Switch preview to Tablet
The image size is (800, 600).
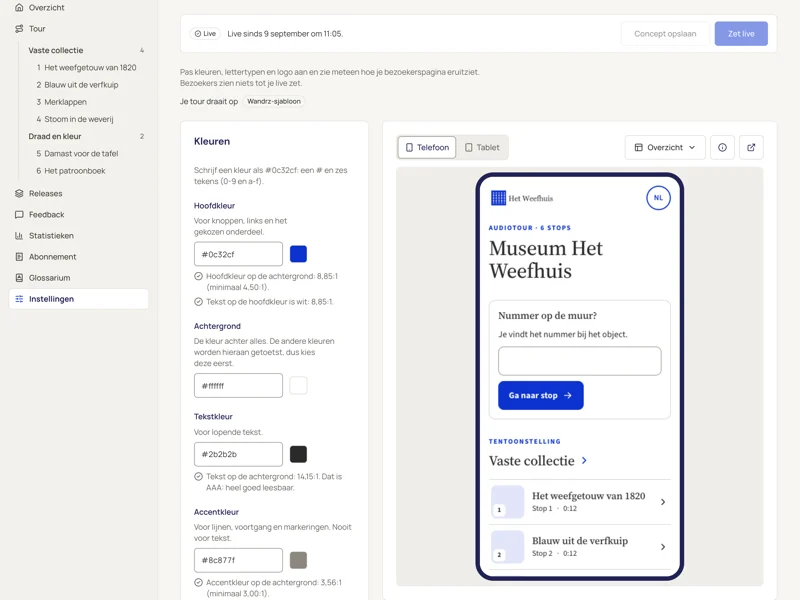point(482,147)
